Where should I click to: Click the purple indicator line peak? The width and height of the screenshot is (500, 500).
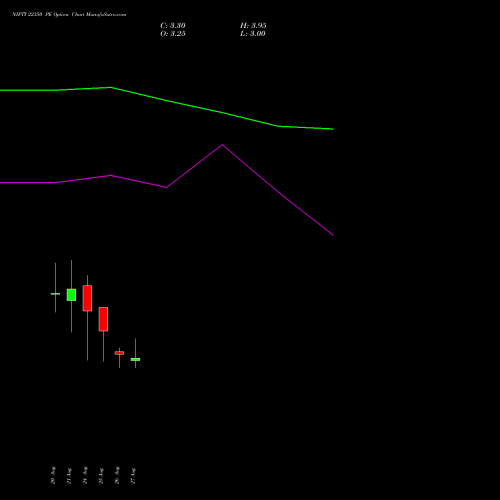(x=222, y=145)
